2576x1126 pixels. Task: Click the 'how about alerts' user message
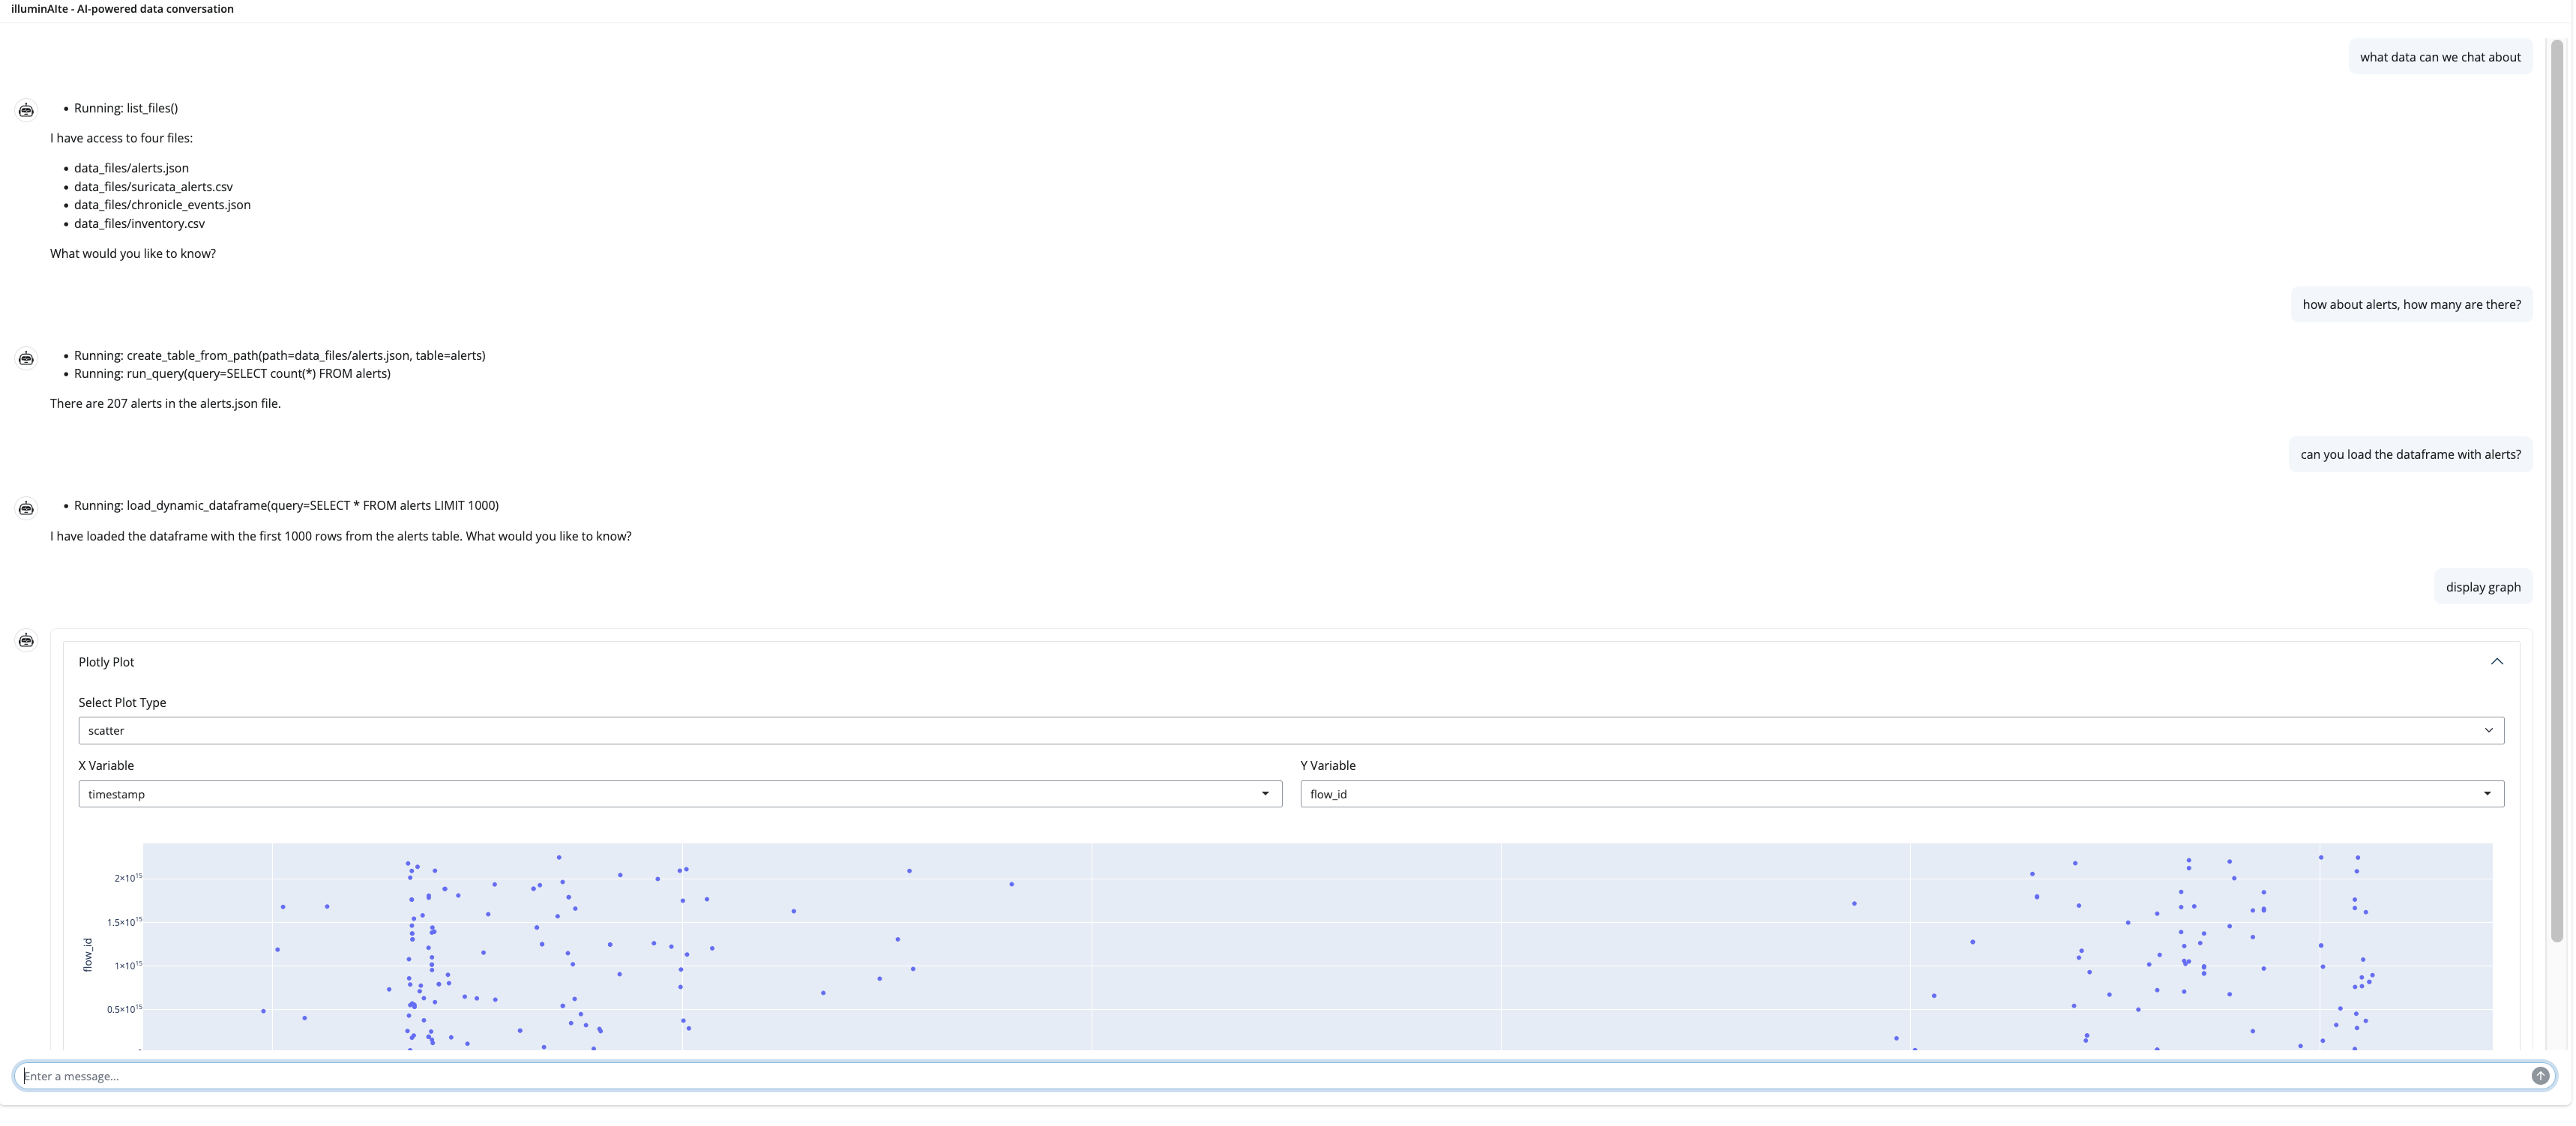click(x=2410, y=304)
